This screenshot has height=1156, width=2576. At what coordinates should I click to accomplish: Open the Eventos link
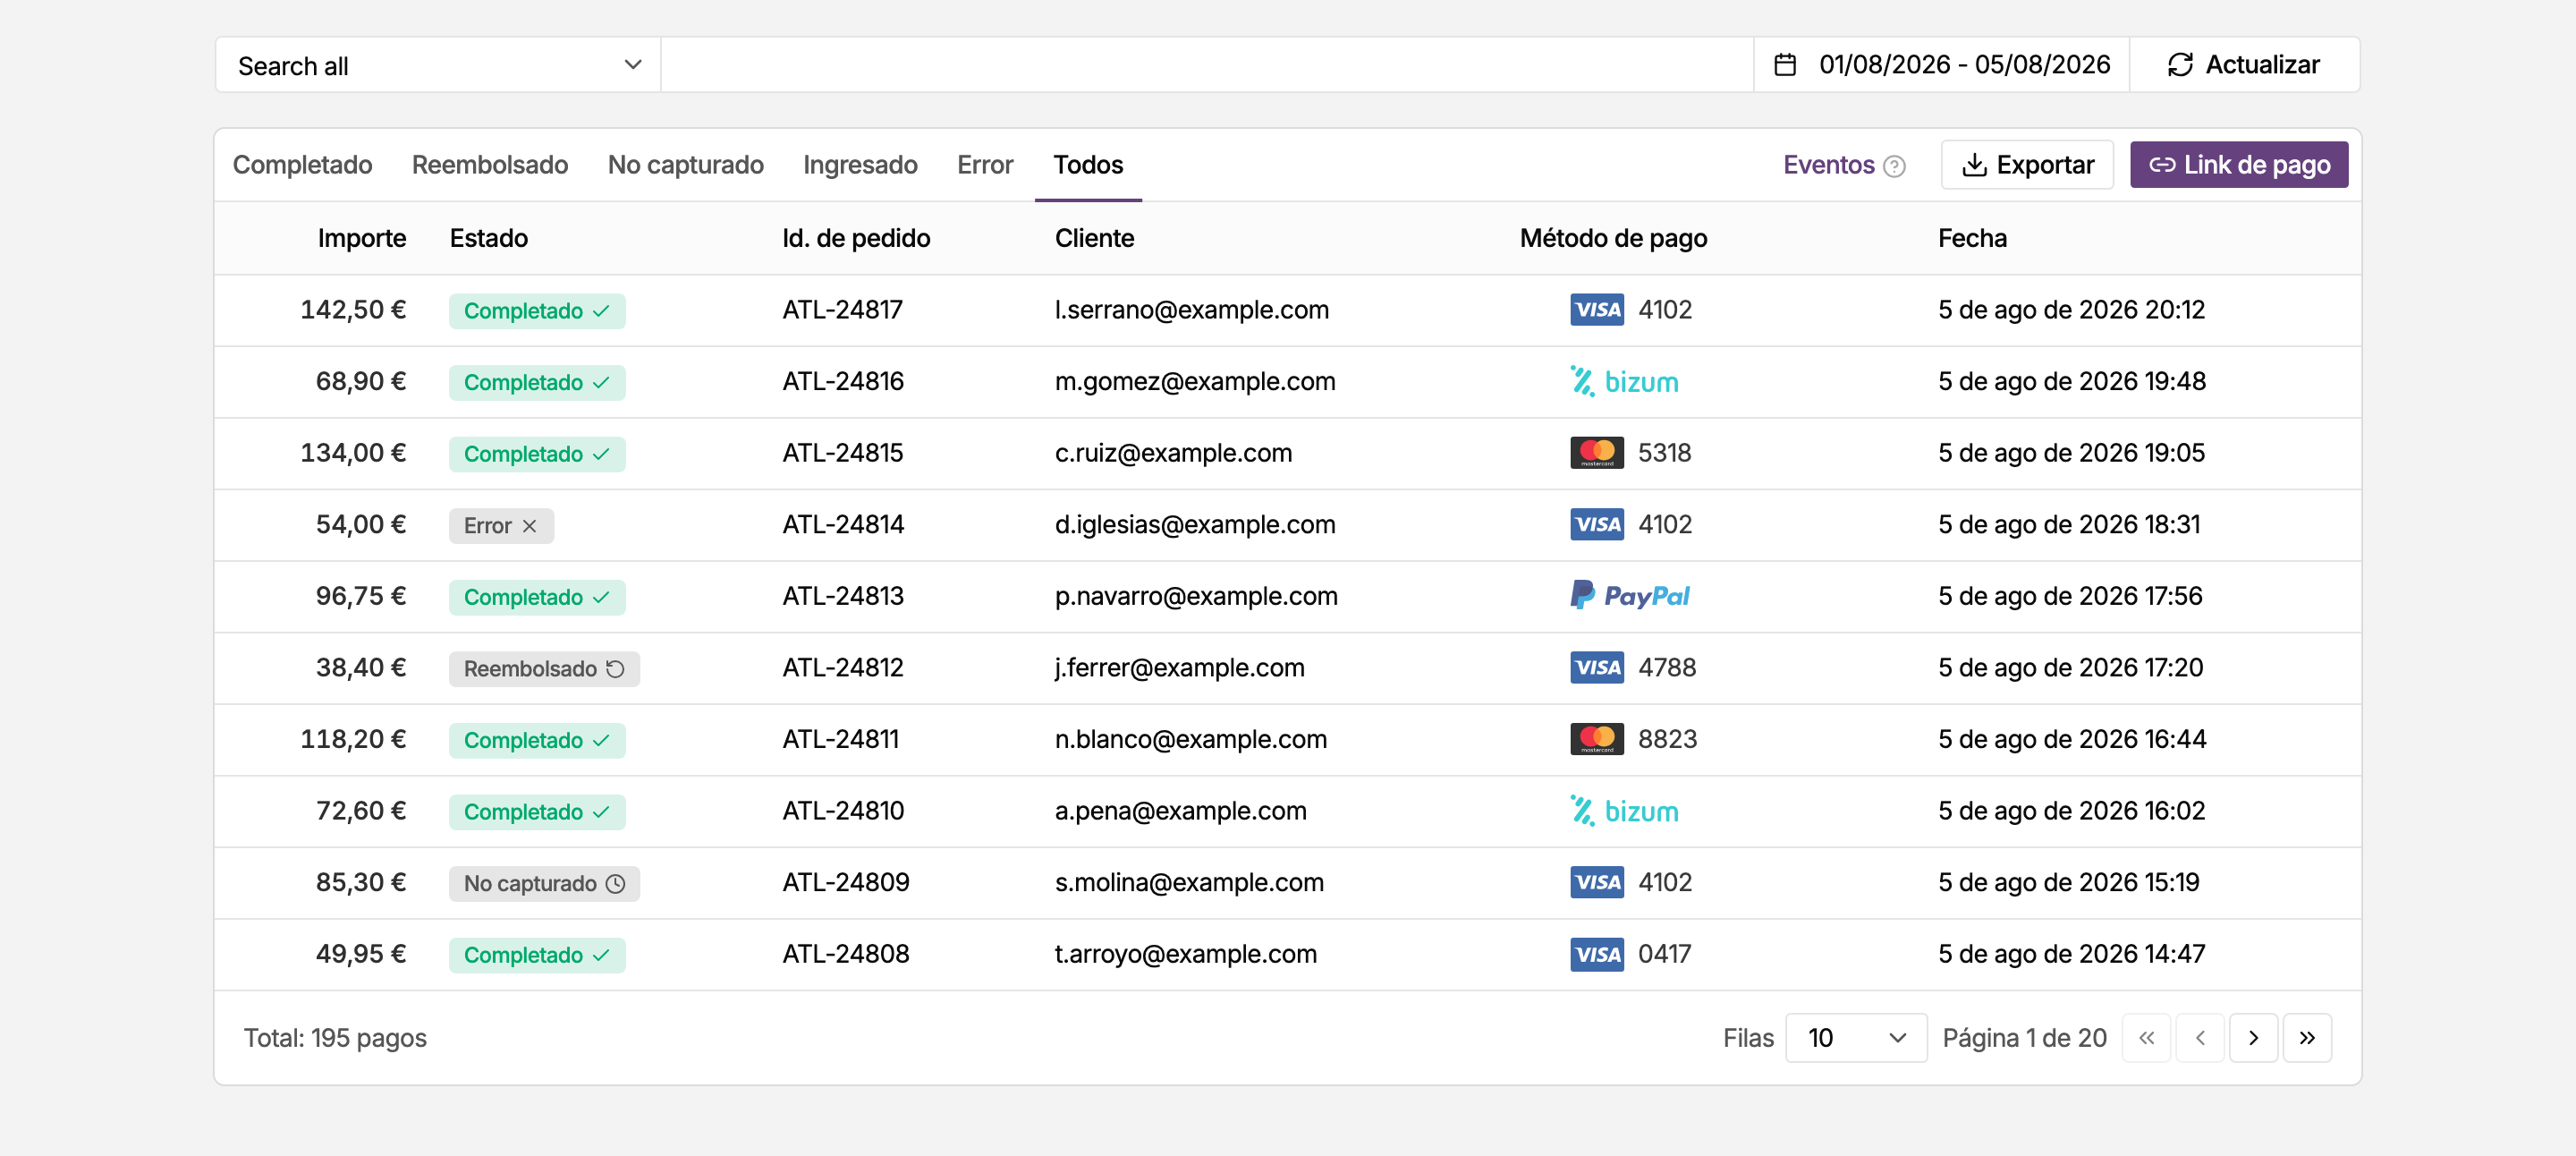pos(1828,165)
